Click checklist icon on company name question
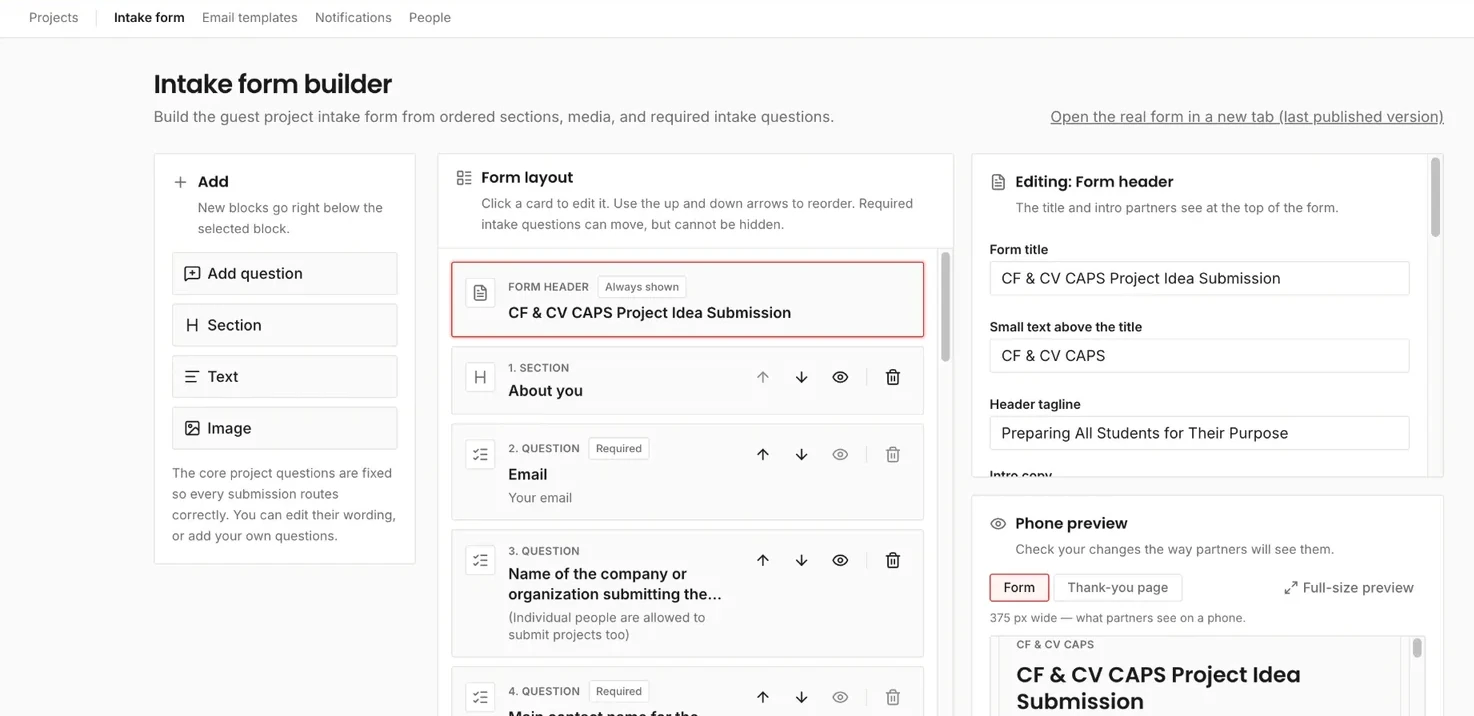 point(480,560)
